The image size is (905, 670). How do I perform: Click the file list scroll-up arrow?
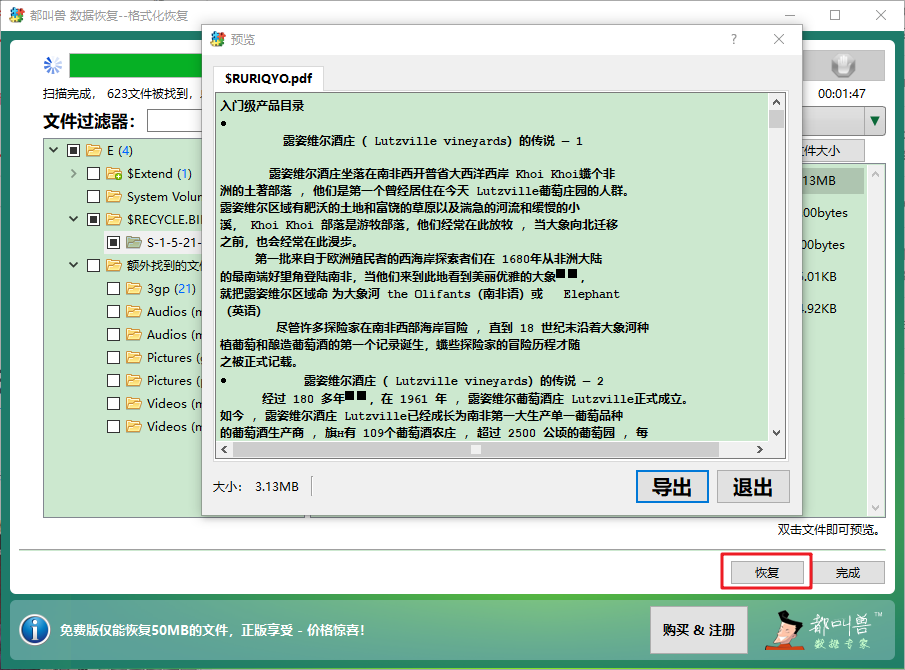[876, 174]
